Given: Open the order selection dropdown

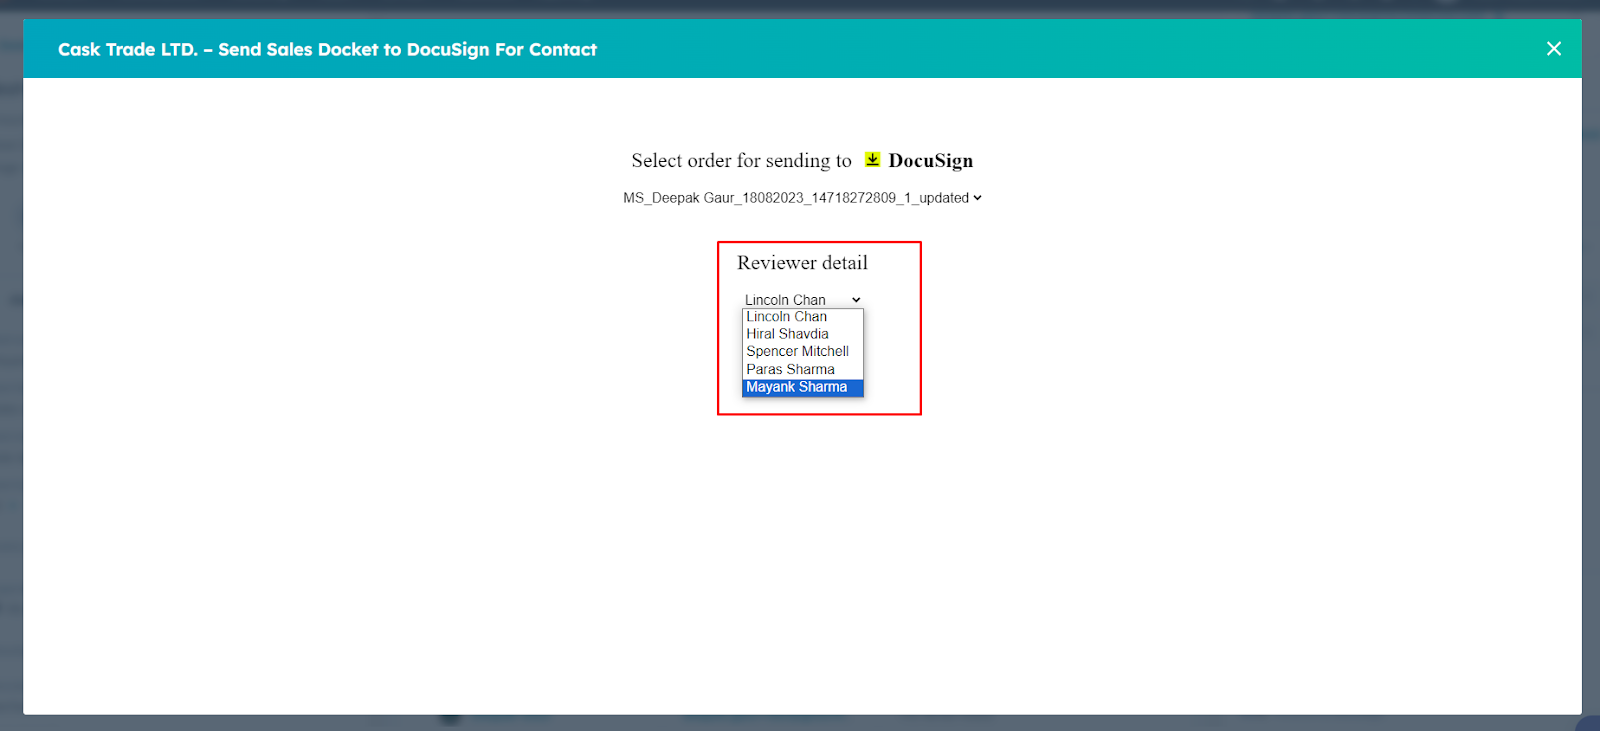Looking at the screenshot, I should coord(802,198).
